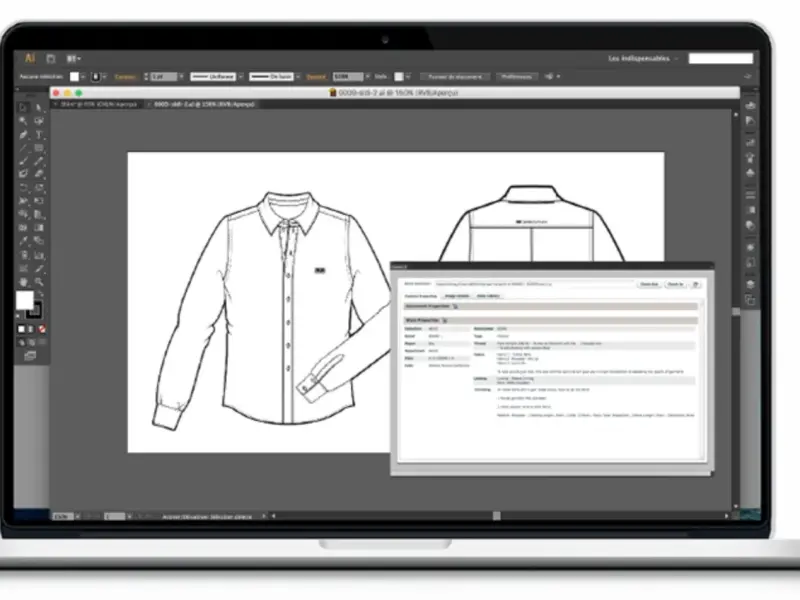Open the third tab in properties dialog
This screenshot has width=800, height=600.
[x=488, y=296]
